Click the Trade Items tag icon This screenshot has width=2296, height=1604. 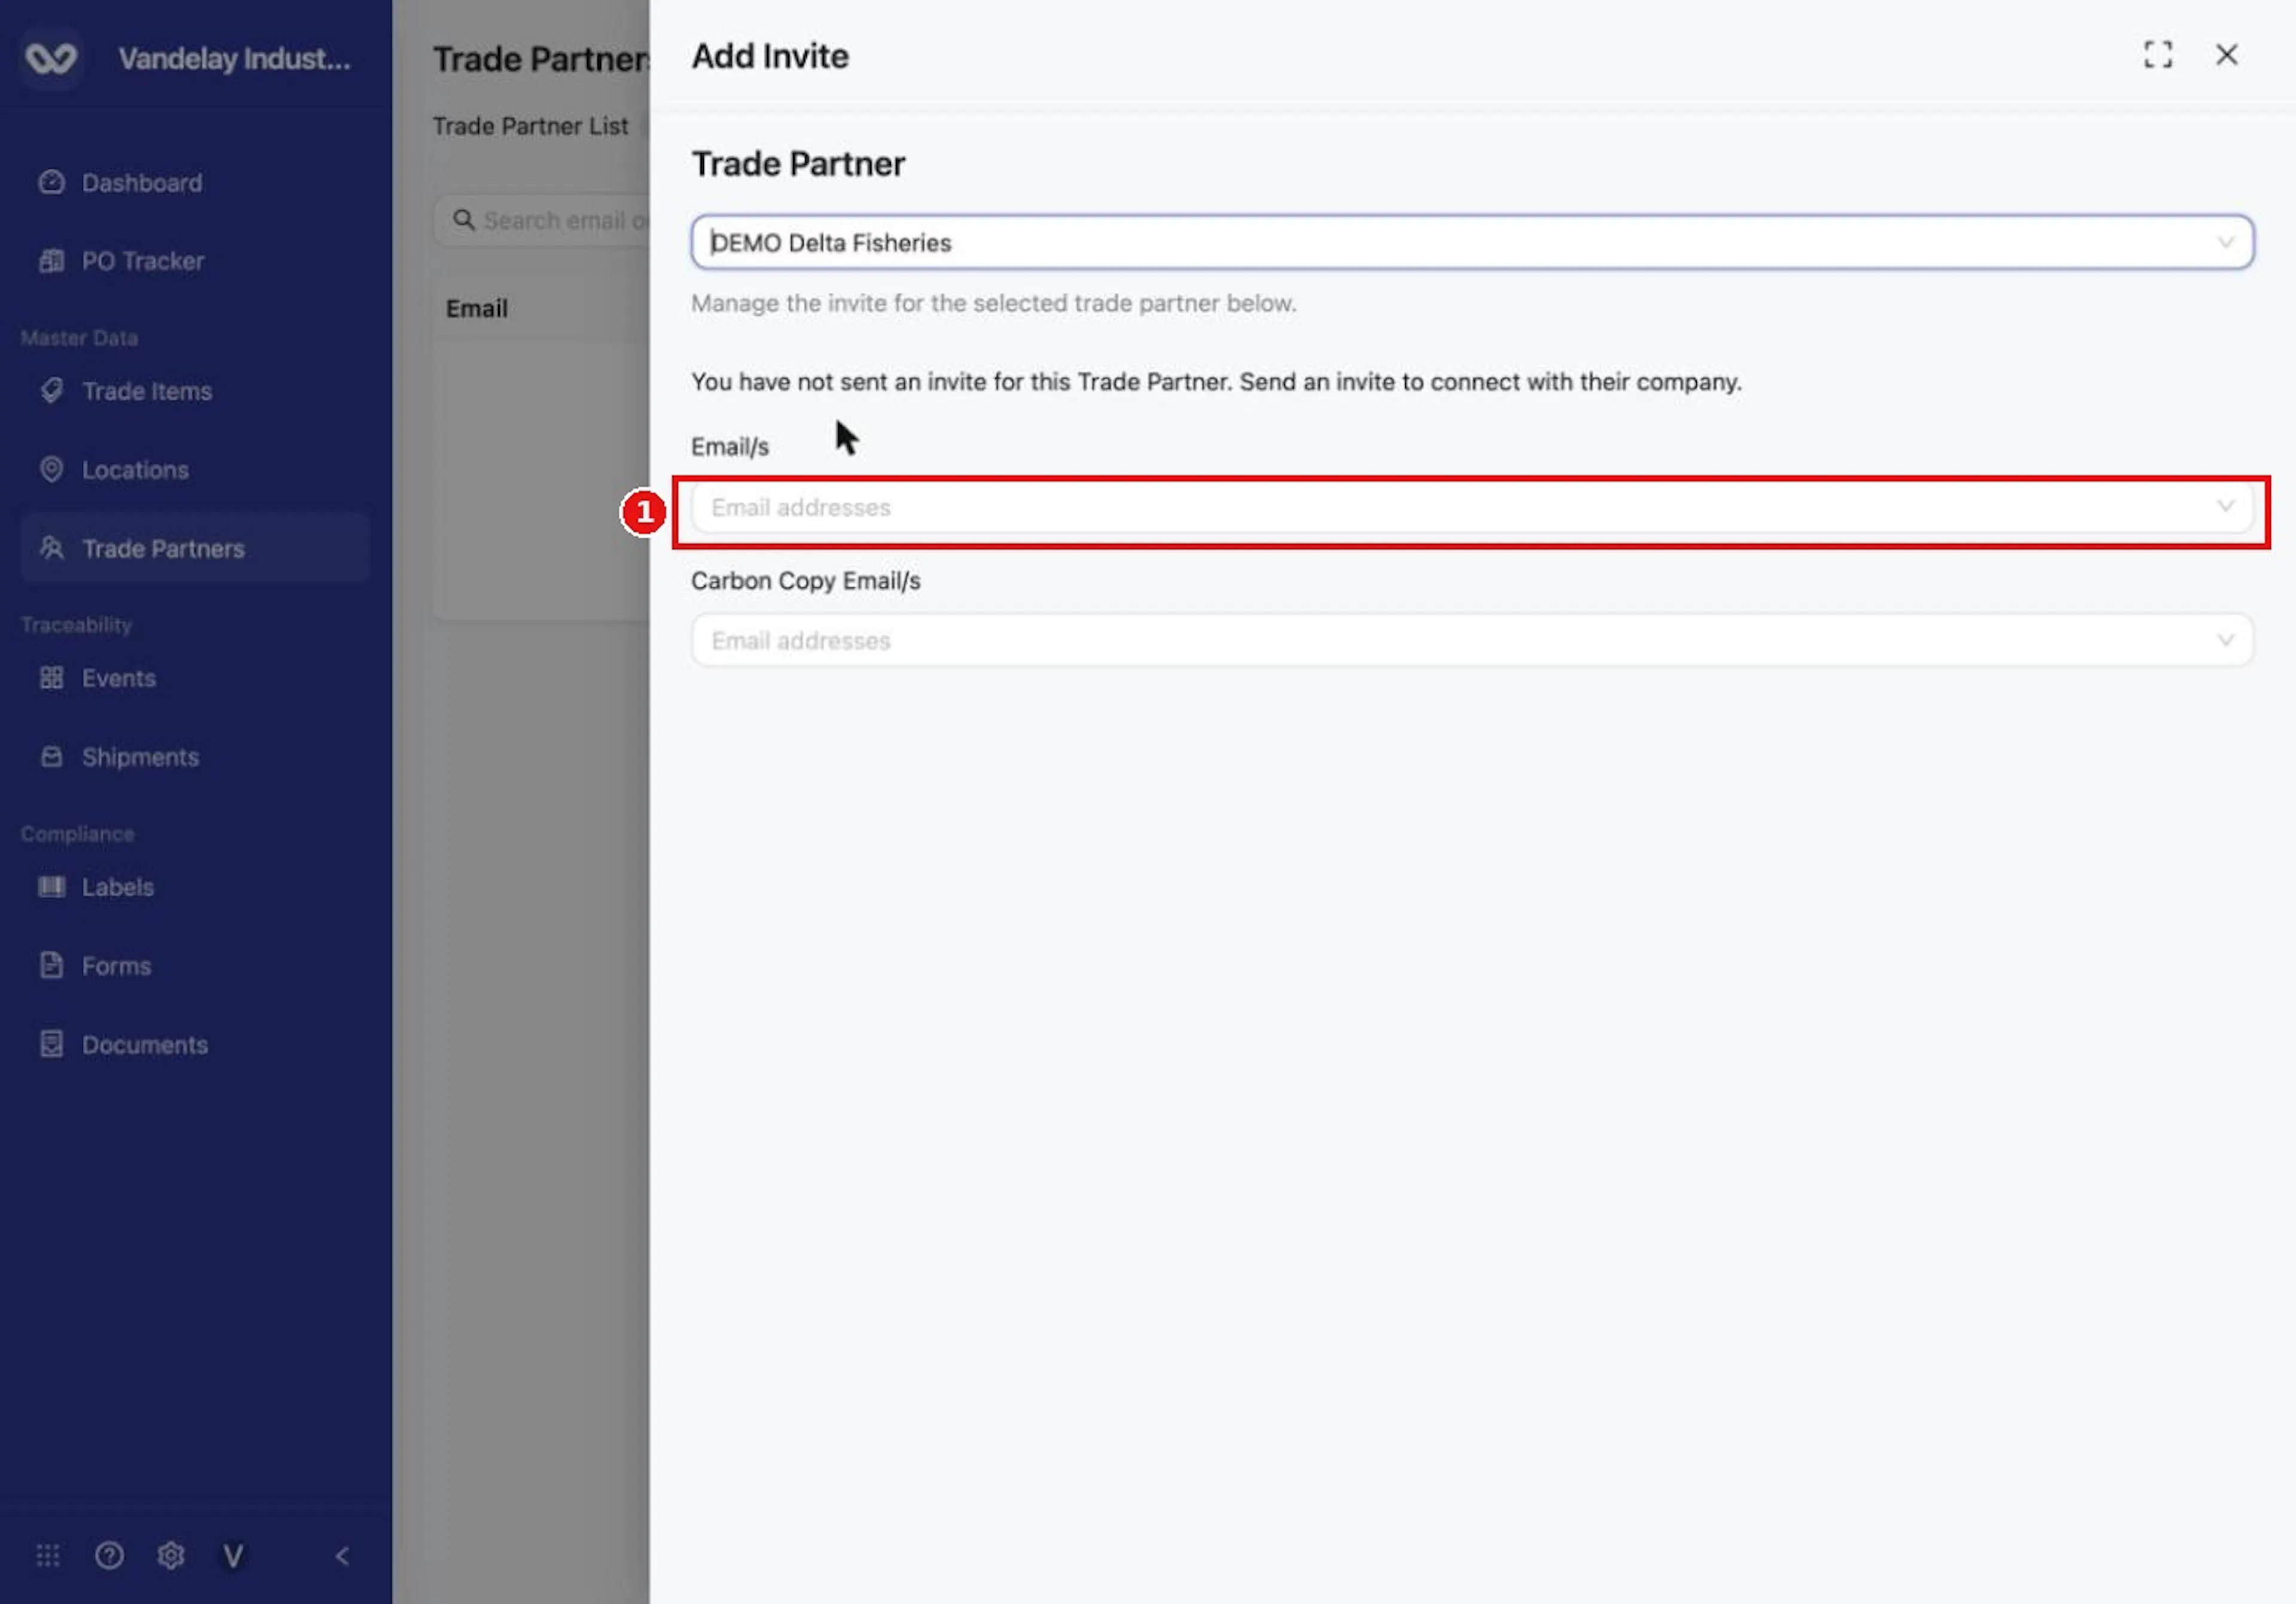coord(51,390)
